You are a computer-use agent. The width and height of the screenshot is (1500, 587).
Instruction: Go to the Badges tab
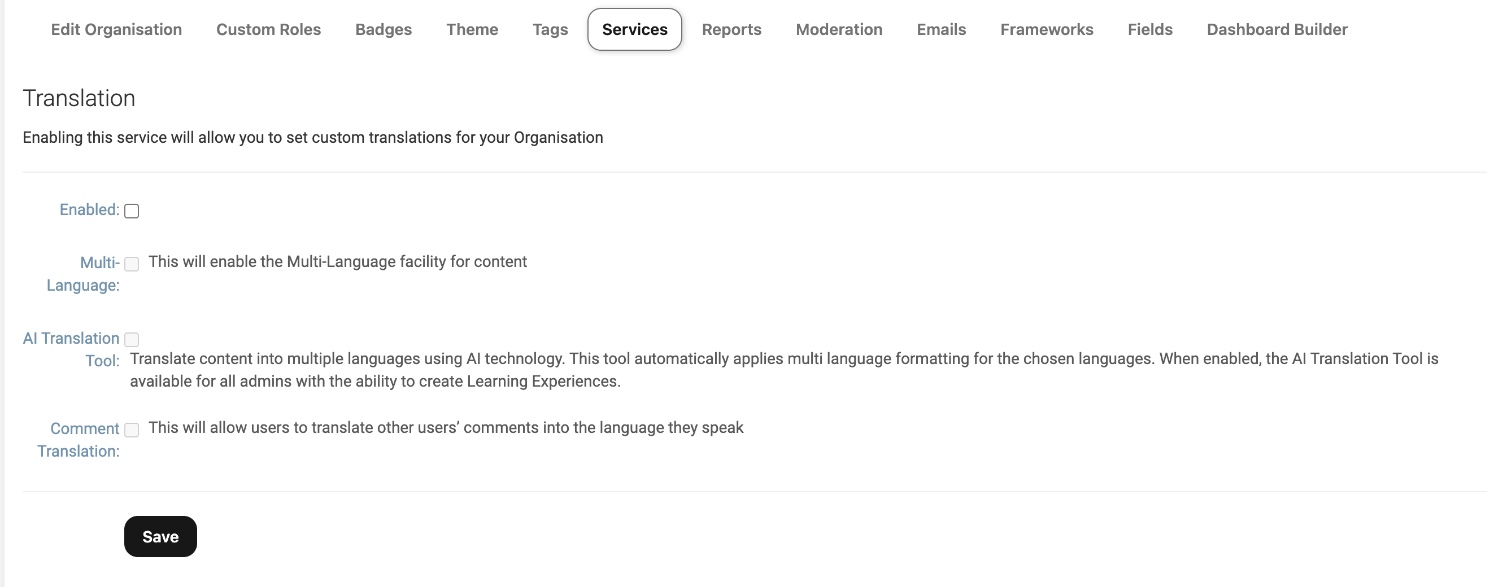pos(383,29)
